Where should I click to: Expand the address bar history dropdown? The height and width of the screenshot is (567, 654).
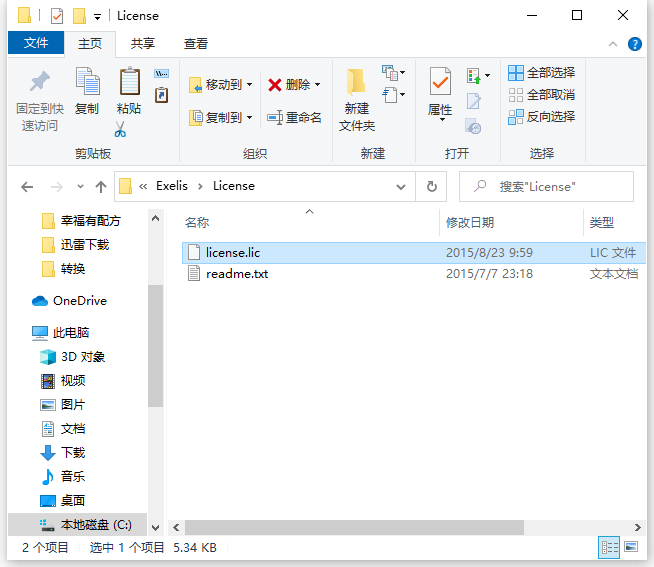click(401, 187)
